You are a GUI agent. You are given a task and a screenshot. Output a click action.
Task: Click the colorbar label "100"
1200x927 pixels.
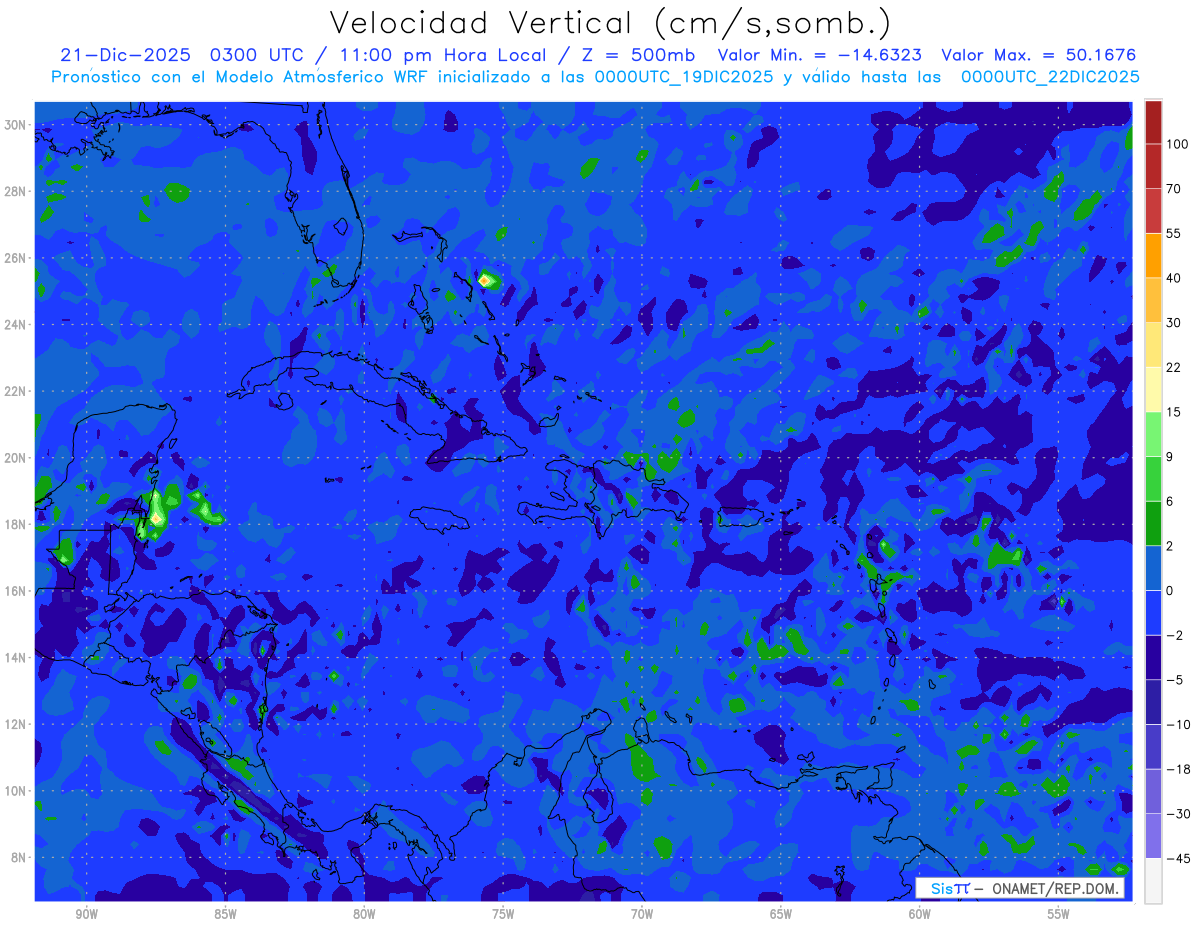pos(1177,144)
